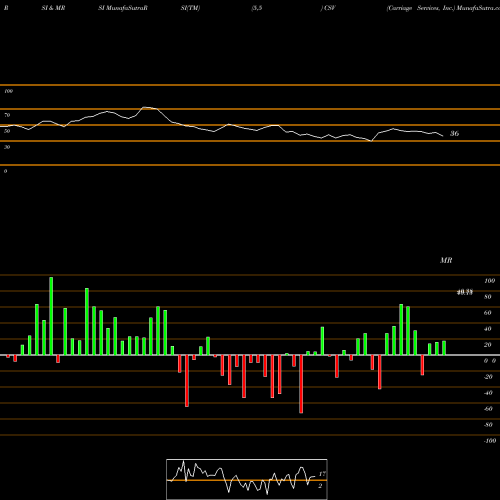Click the RSI axis label 30
This screenshot has width=500, height=500.
pos(7,147)
